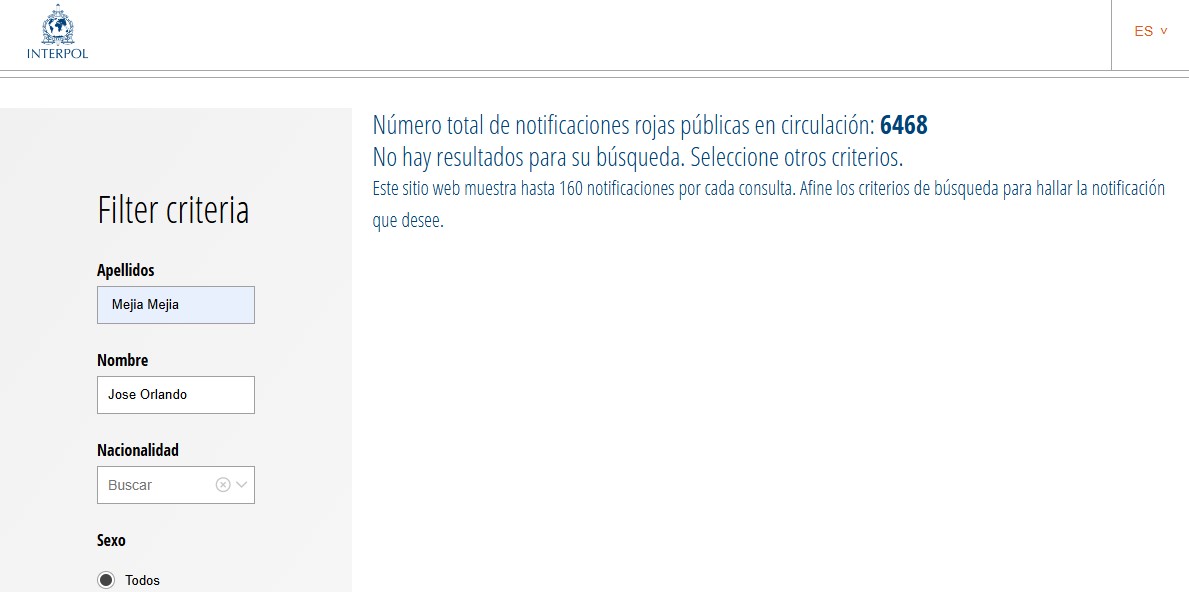Focus the Apellidos field containing Mejia Mejia
Viewport: 1189px width, 592px height.
pyautogui.click(x=176, y=305)
